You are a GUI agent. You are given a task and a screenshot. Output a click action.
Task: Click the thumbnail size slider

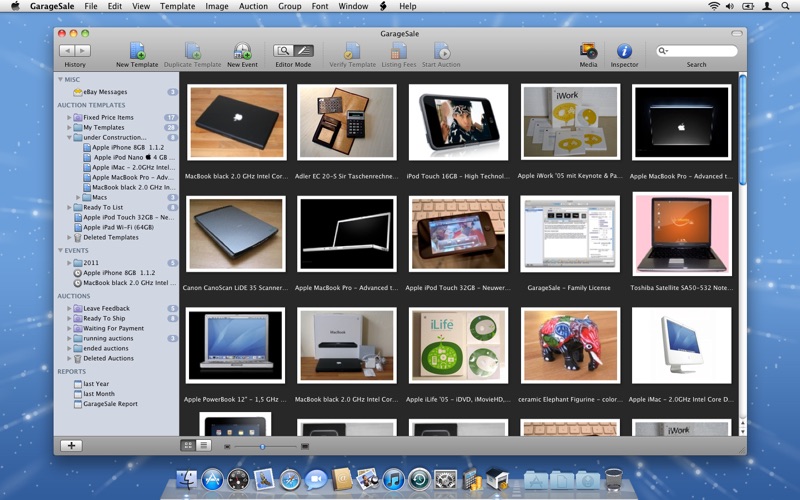262,446
